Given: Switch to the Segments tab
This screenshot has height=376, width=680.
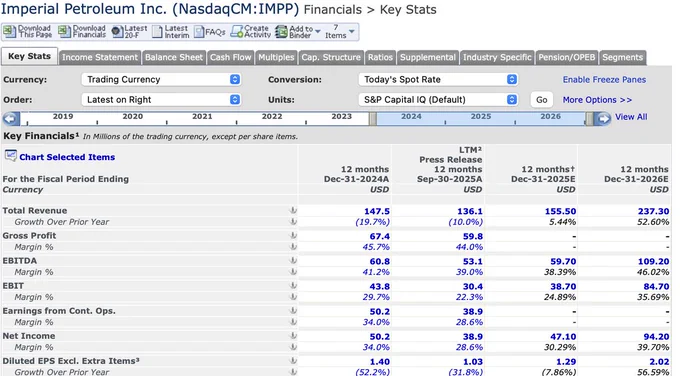Looking at the screenshot, I should tap(623, 57).
